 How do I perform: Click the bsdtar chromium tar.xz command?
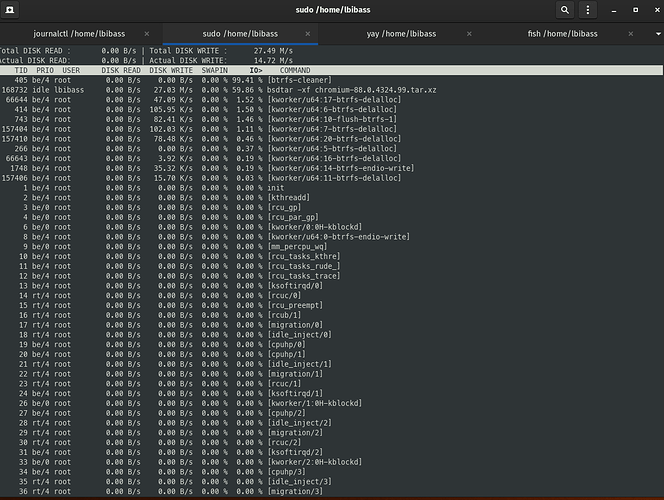pyautogui.click(x=351, y=90)
